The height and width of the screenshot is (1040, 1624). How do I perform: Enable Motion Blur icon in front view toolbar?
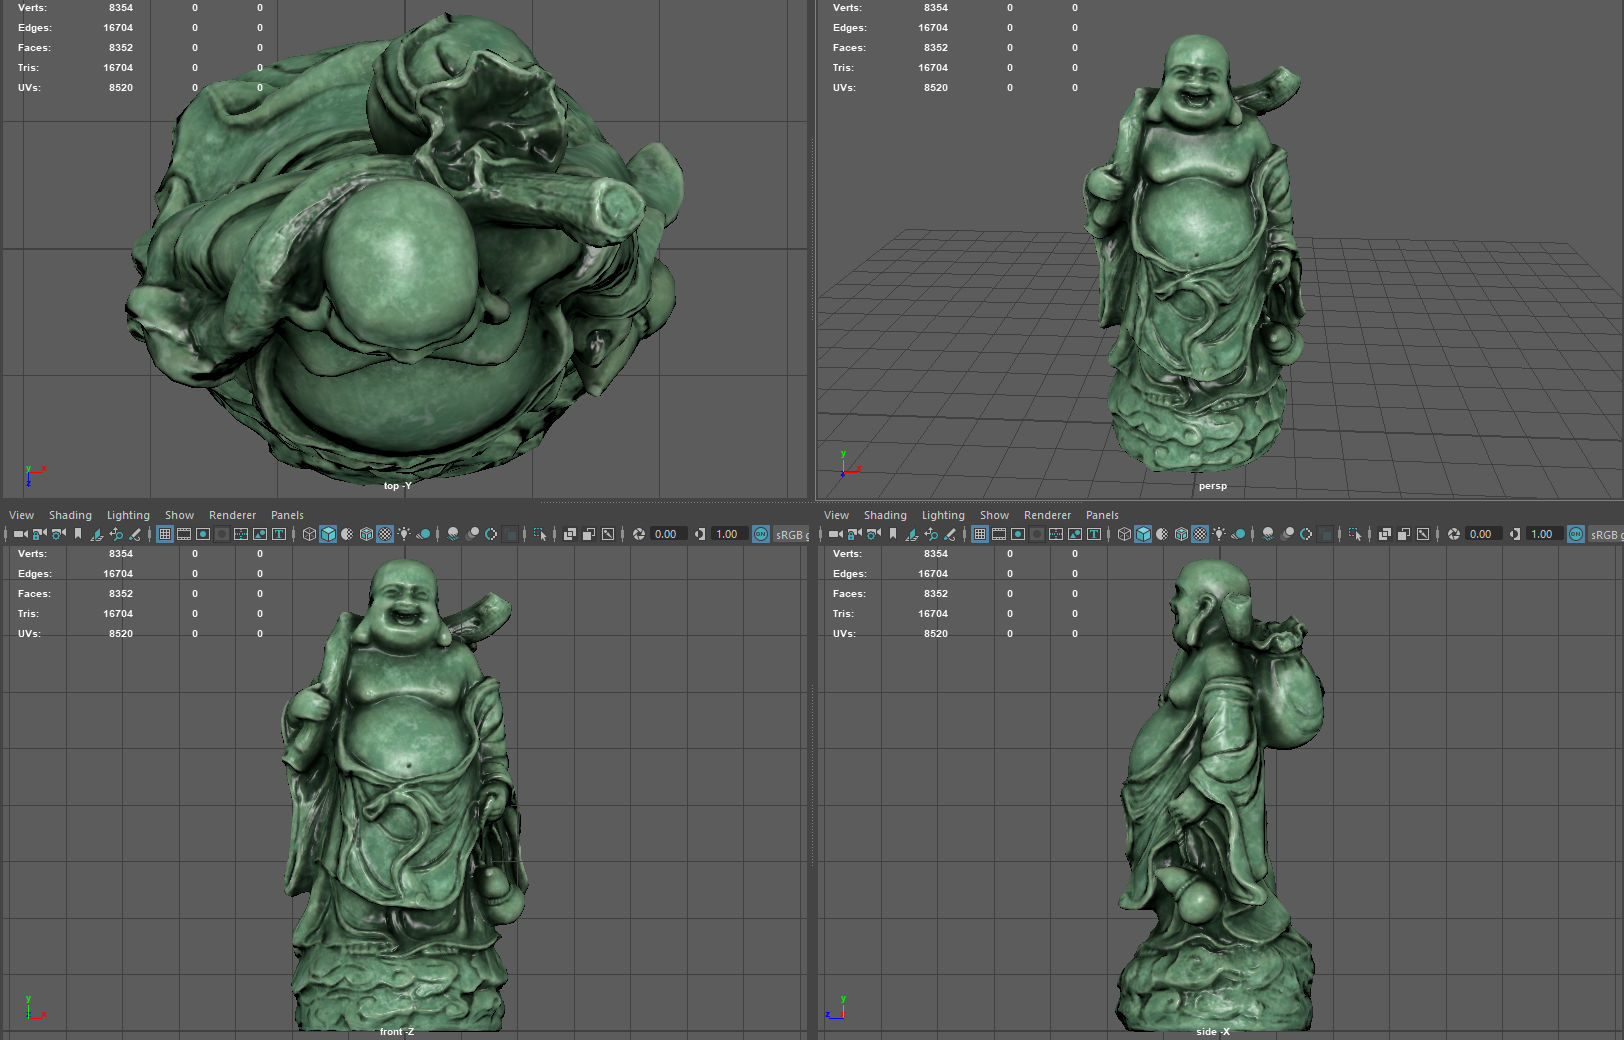pyautogui.click(x=473, y=534)
